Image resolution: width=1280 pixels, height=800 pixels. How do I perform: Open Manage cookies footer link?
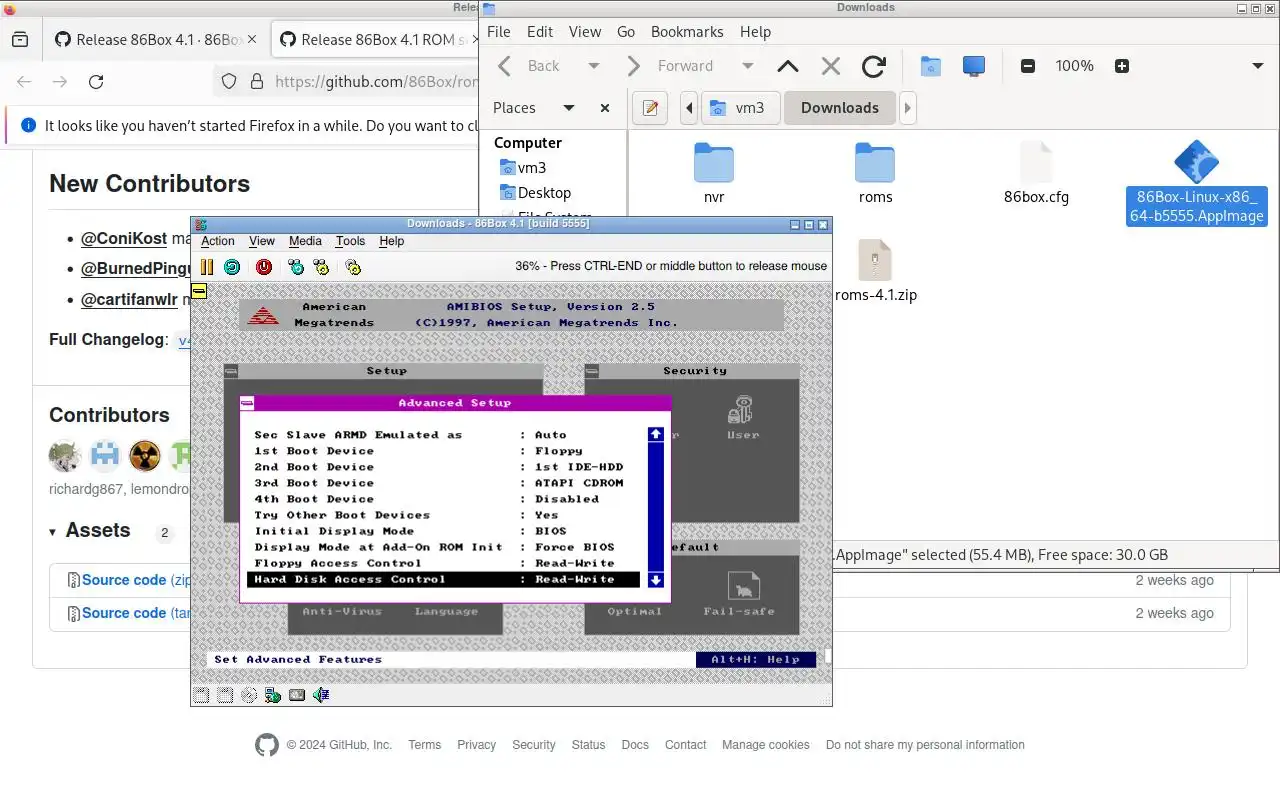766,745
